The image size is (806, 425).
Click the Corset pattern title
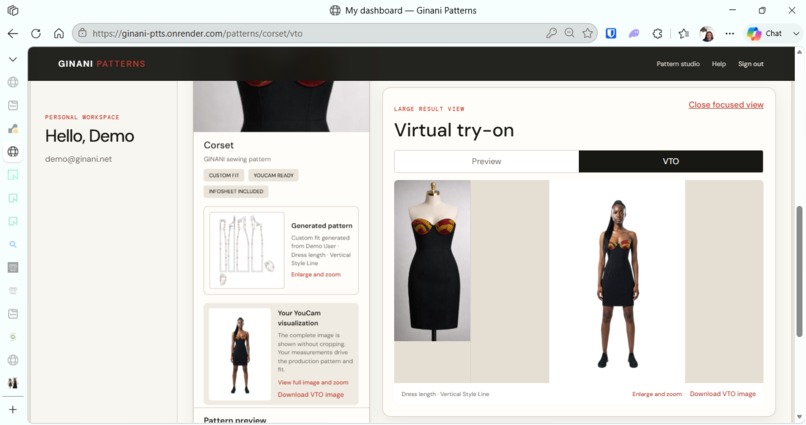218,145
